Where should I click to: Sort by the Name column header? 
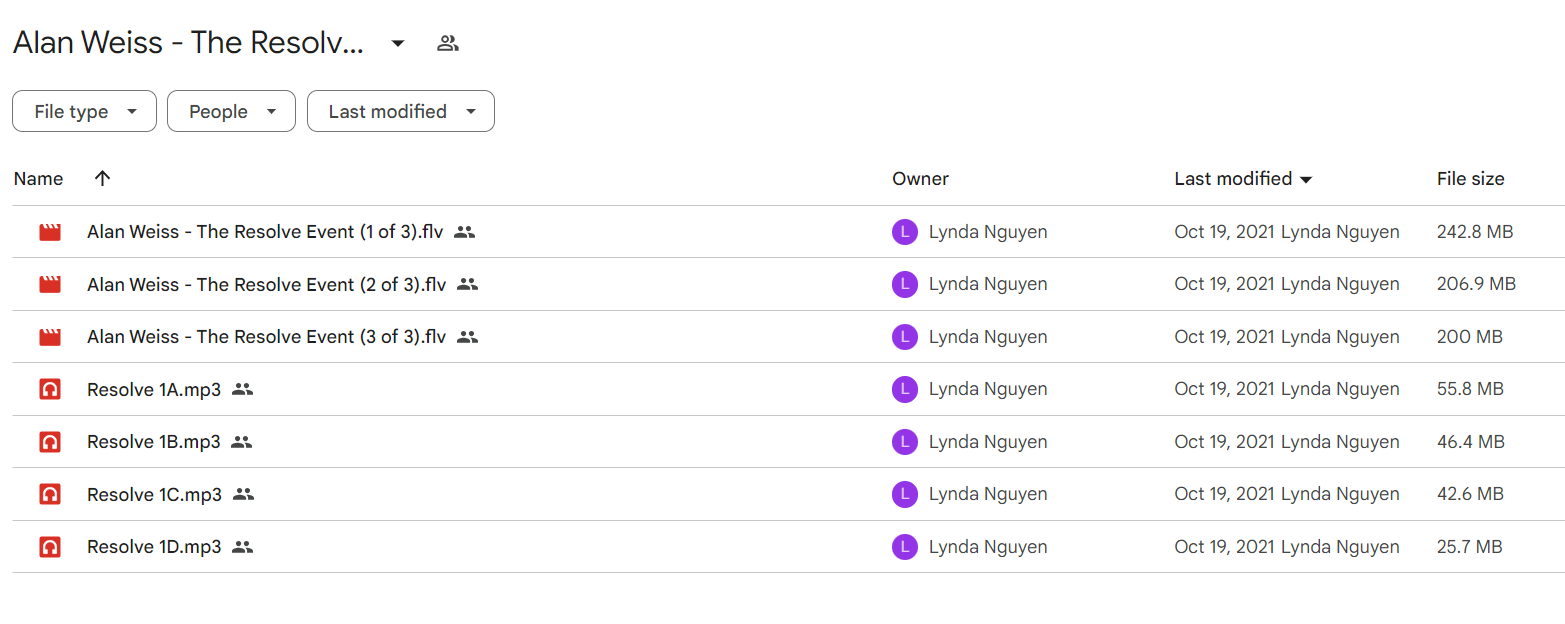click(38, 179)
